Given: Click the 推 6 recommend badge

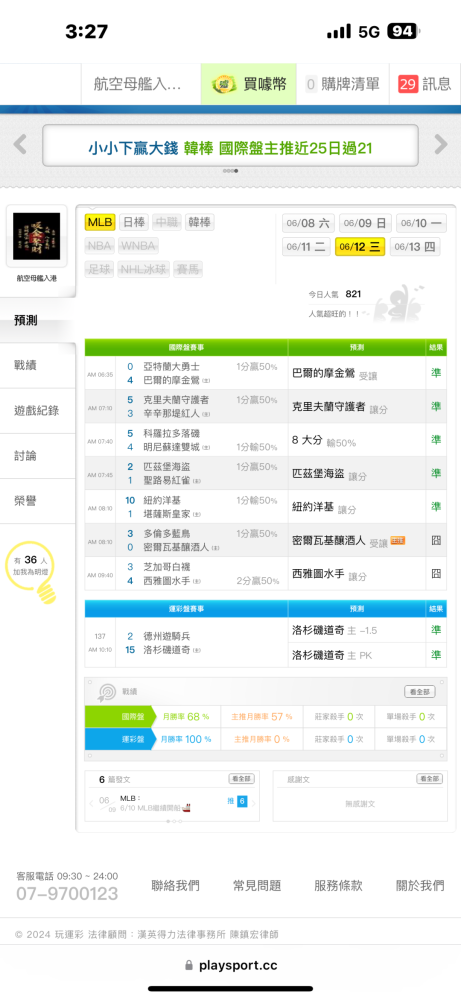Looking at the screenshot, I should [x=238, y=801].
